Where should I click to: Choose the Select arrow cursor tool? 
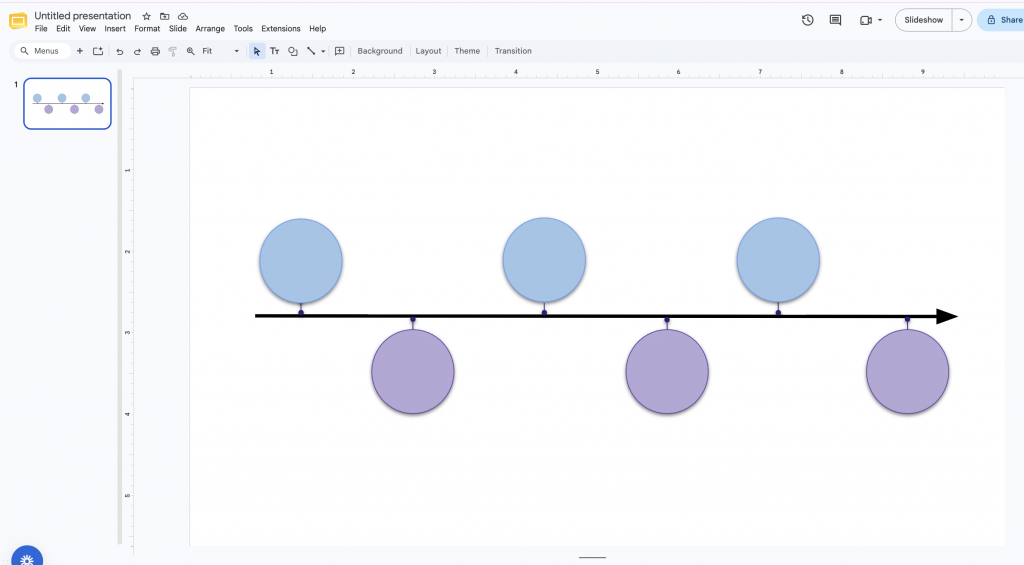pos(257,51)
